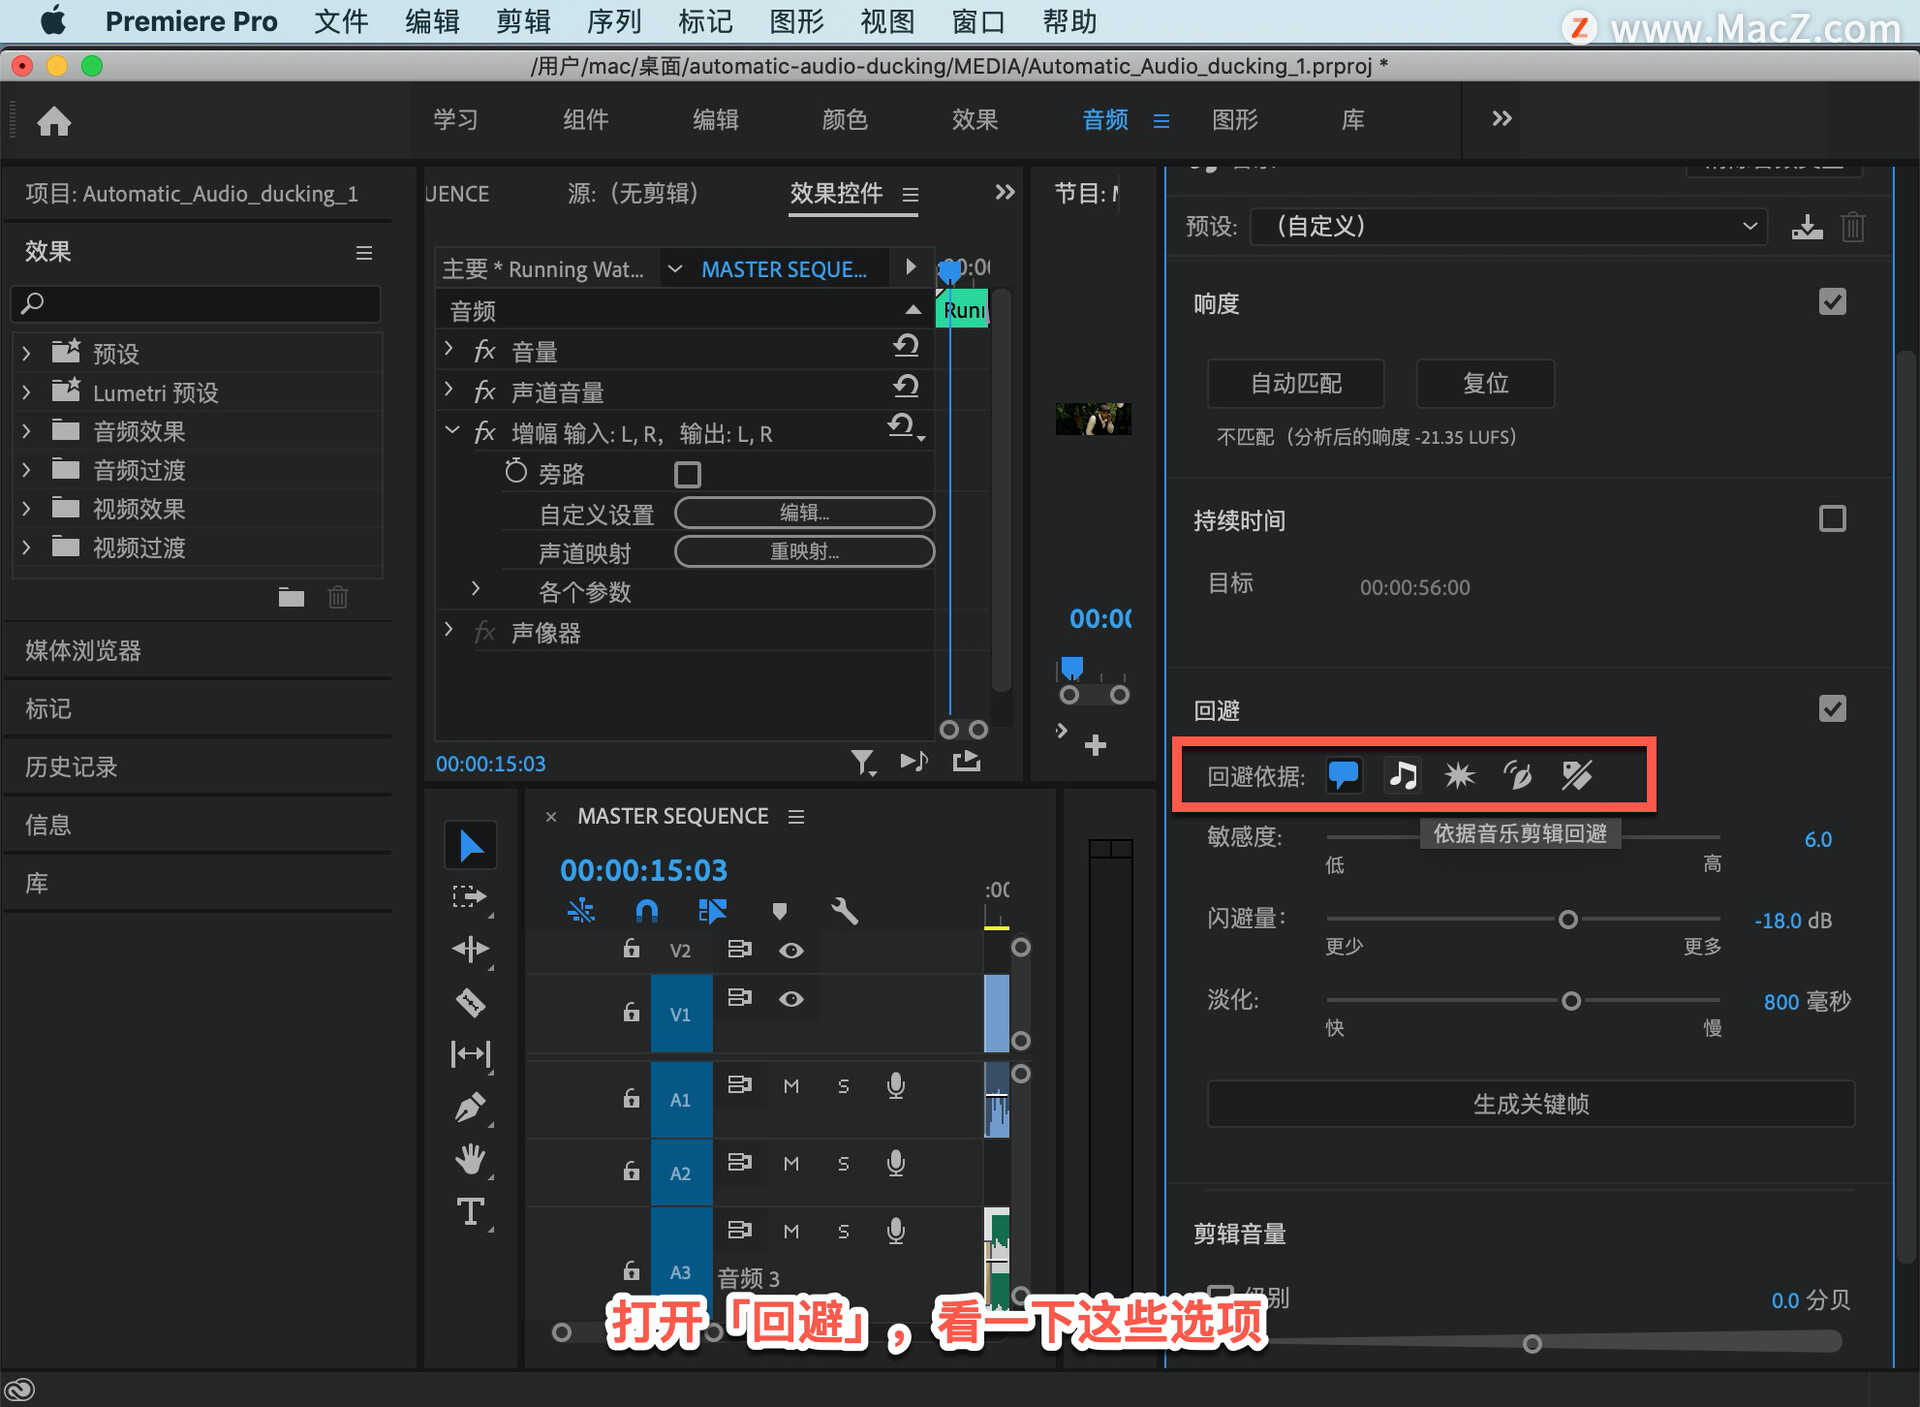The width and height of the screenshot is (1920, 1407).
Task: Show more workspaces with double chevron
Action: 1501,119
